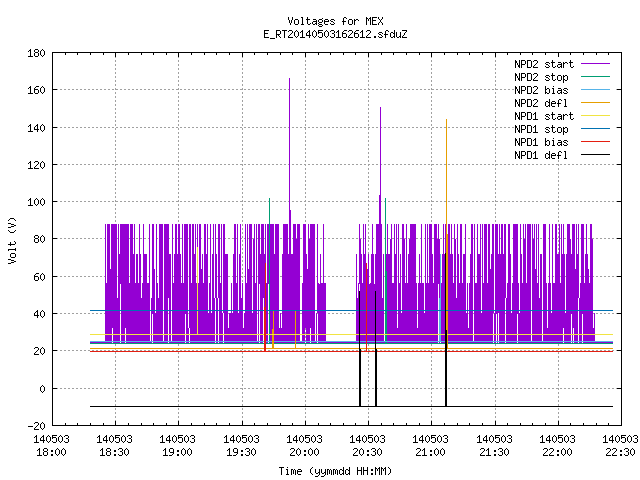Click the y-axis tick label 0
The image size is (640, 480).
click(42, 389)
